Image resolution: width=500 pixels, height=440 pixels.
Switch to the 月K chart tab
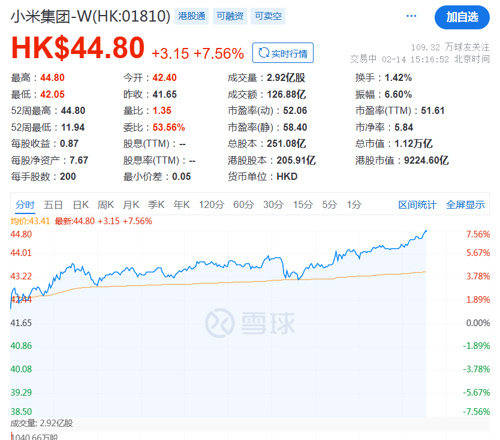[x=131, y=205]
